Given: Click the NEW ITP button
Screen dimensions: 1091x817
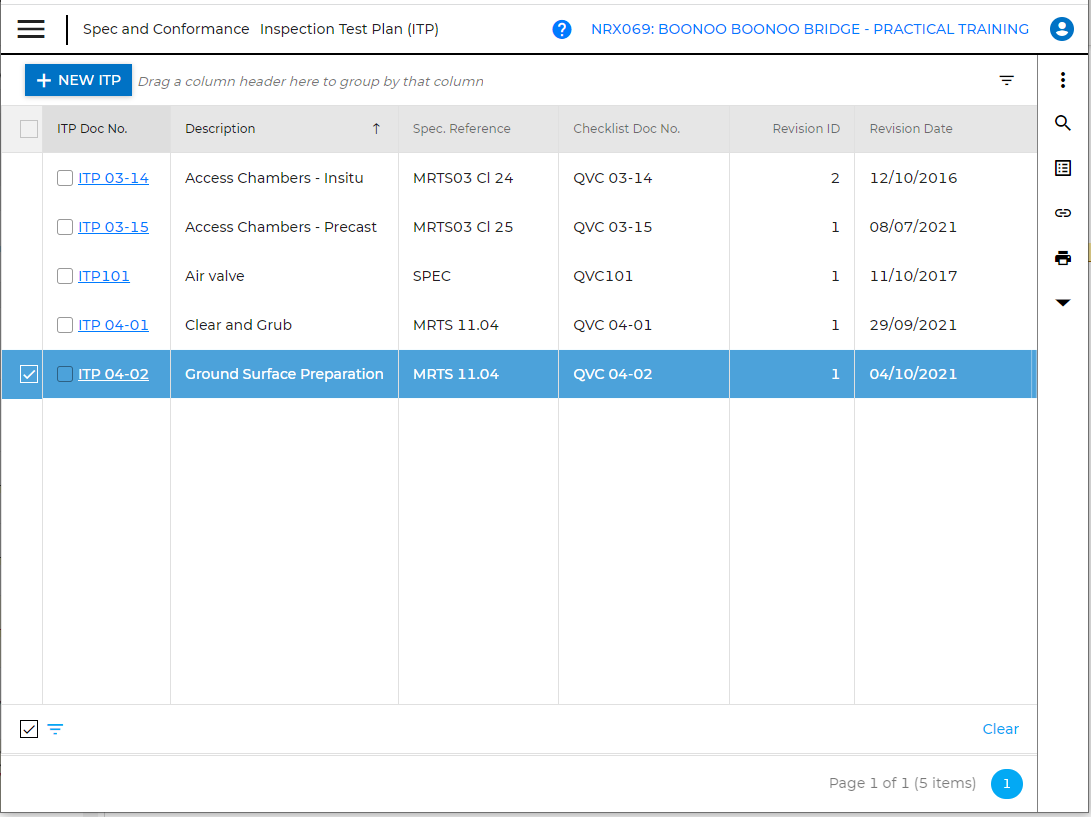Looking at the screenshot, I should click(x=78, y=80).
